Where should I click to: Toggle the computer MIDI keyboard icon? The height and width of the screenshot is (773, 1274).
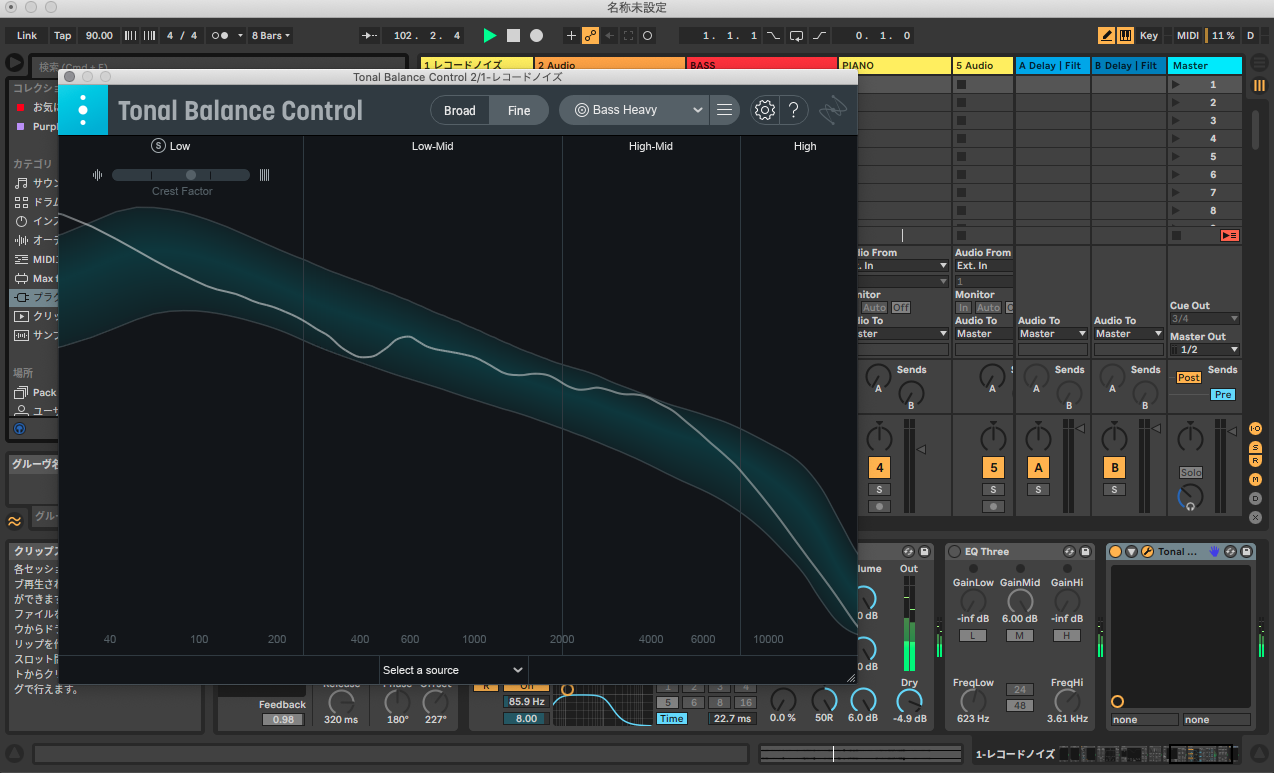pyautogui.click(x=1125, y=35)
